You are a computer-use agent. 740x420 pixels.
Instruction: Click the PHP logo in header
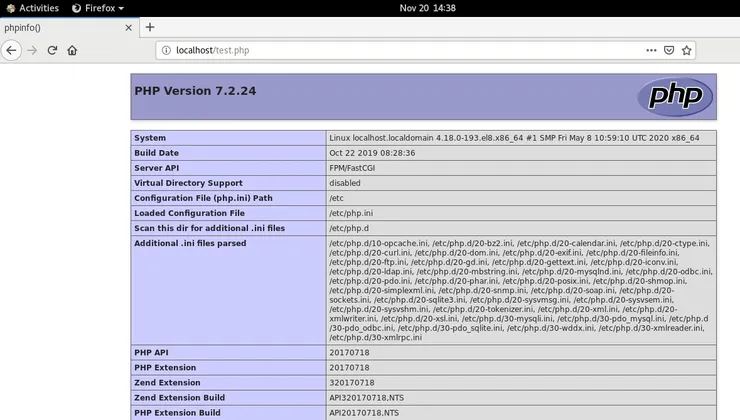(x=675, y=96)
